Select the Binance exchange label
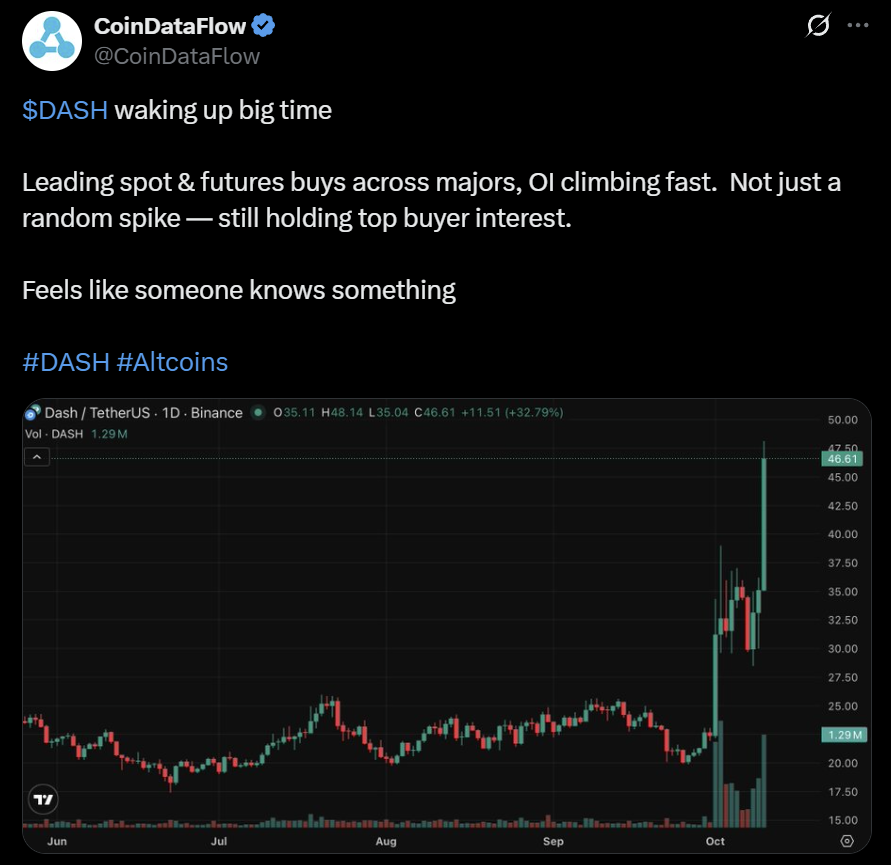The height and width of the screenshot is (865, 891). pos(215,412)
